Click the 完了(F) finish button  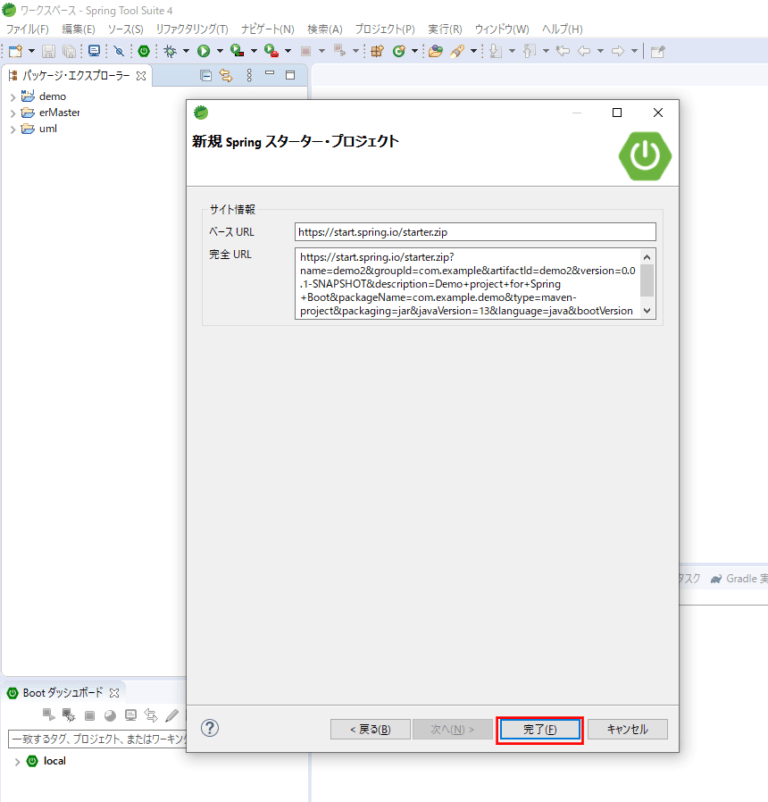pos(540,729)
